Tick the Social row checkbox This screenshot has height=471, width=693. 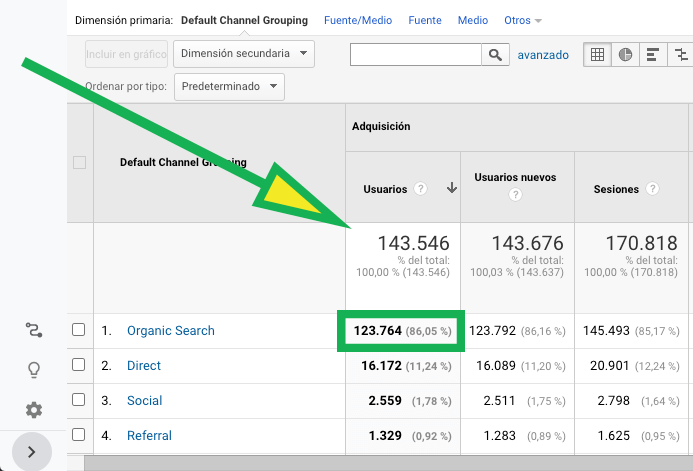pyautogui.click(x=79, y=399)
